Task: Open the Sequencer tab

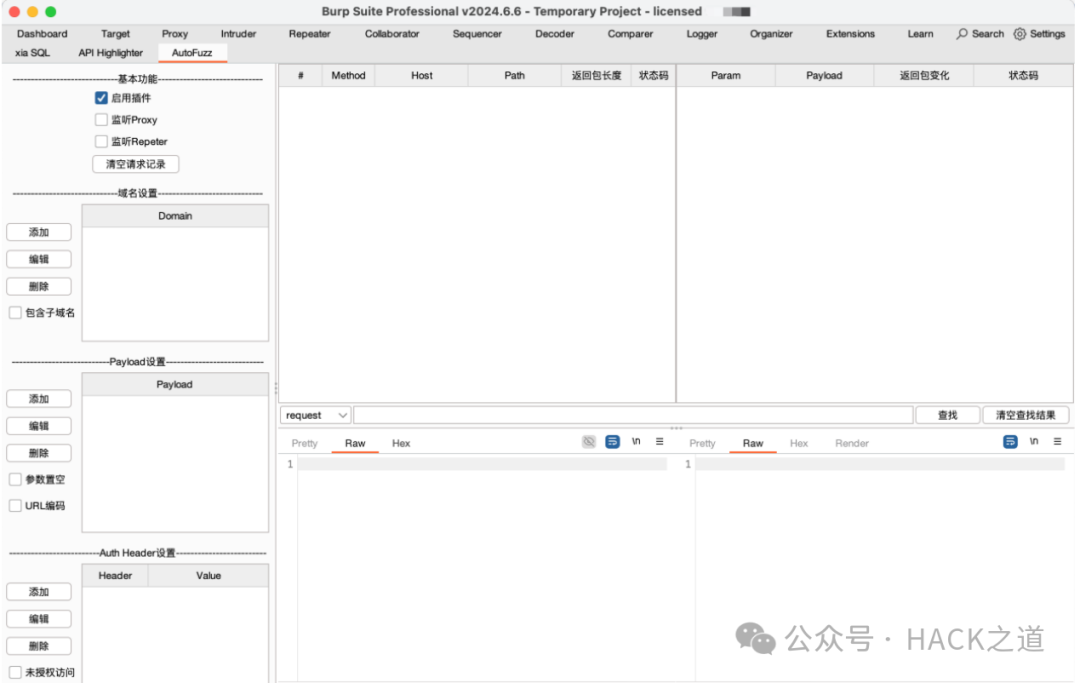Action: tap(477, 34)
